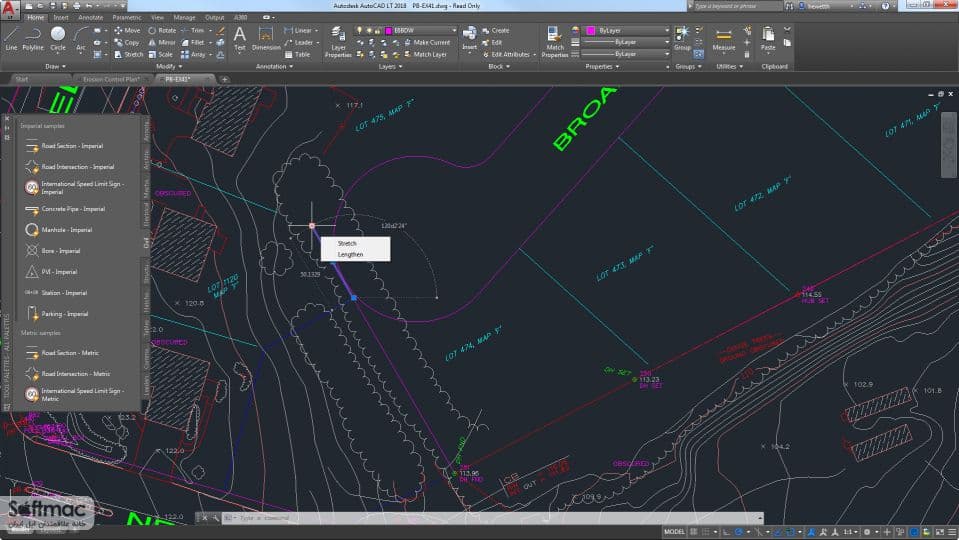Open the Insert ribbon tab
The image size is (959, 540).
click(61, 18)
